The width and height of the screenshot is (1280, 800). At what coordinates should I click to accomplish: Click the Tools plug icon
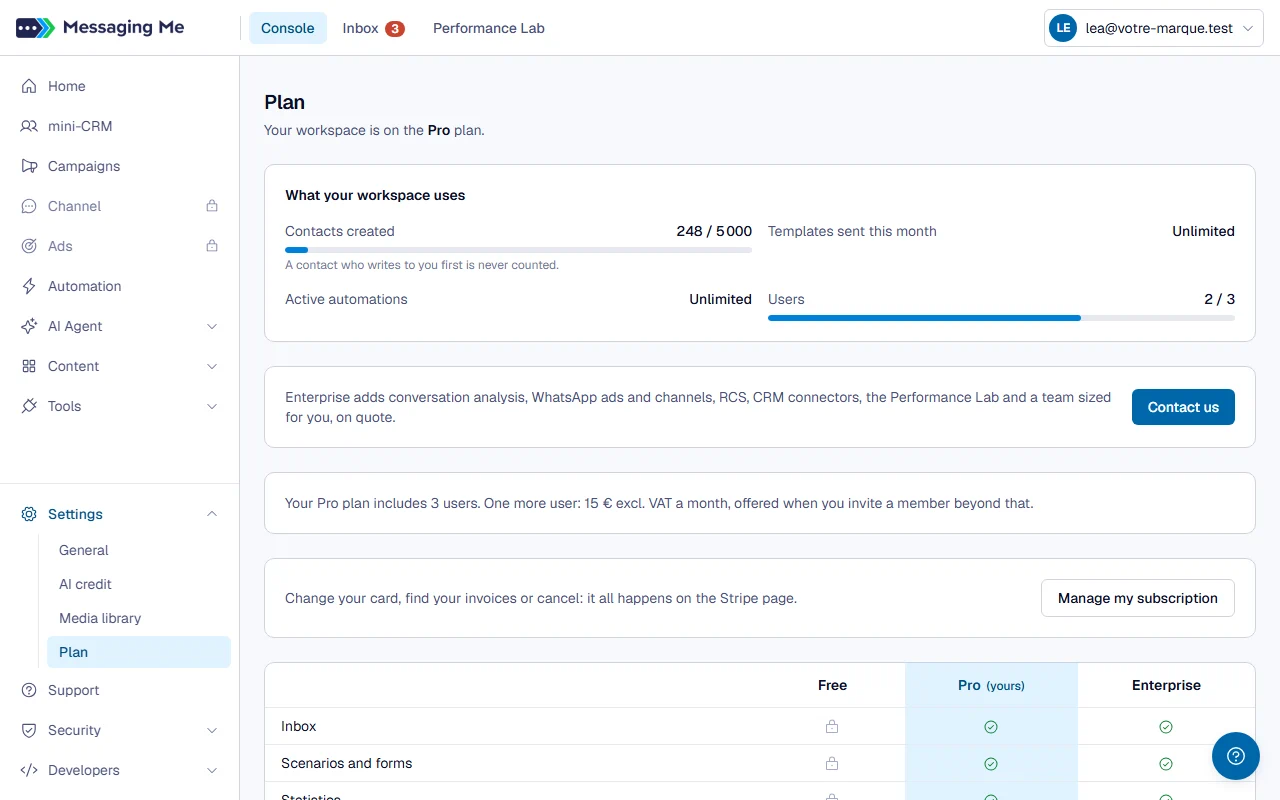(29, 406)
